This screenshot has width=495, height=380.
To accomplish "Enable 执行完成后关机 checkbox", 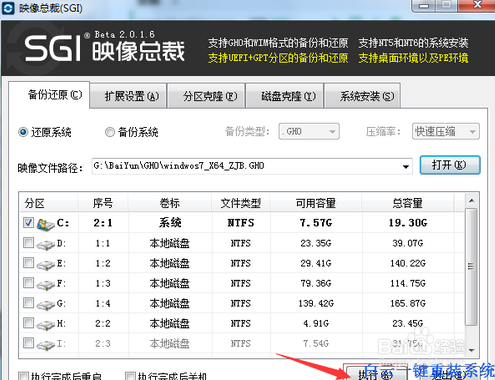I will 130,376.
